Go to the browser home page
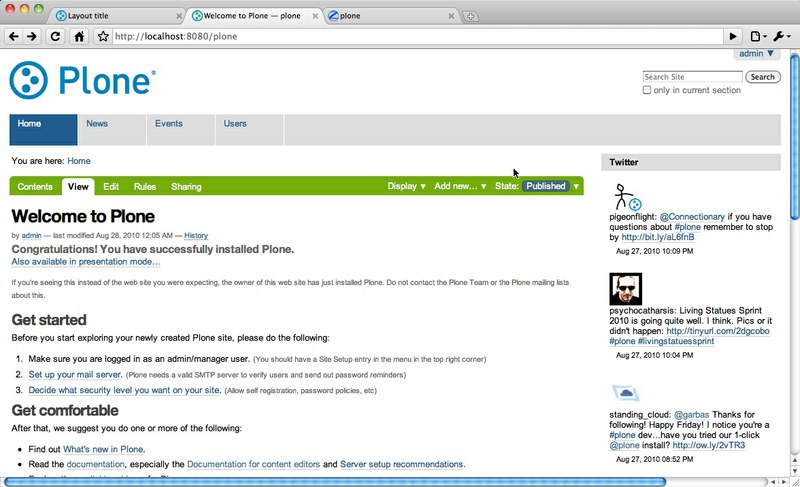 pyautogui.click(x=80, y=36)
